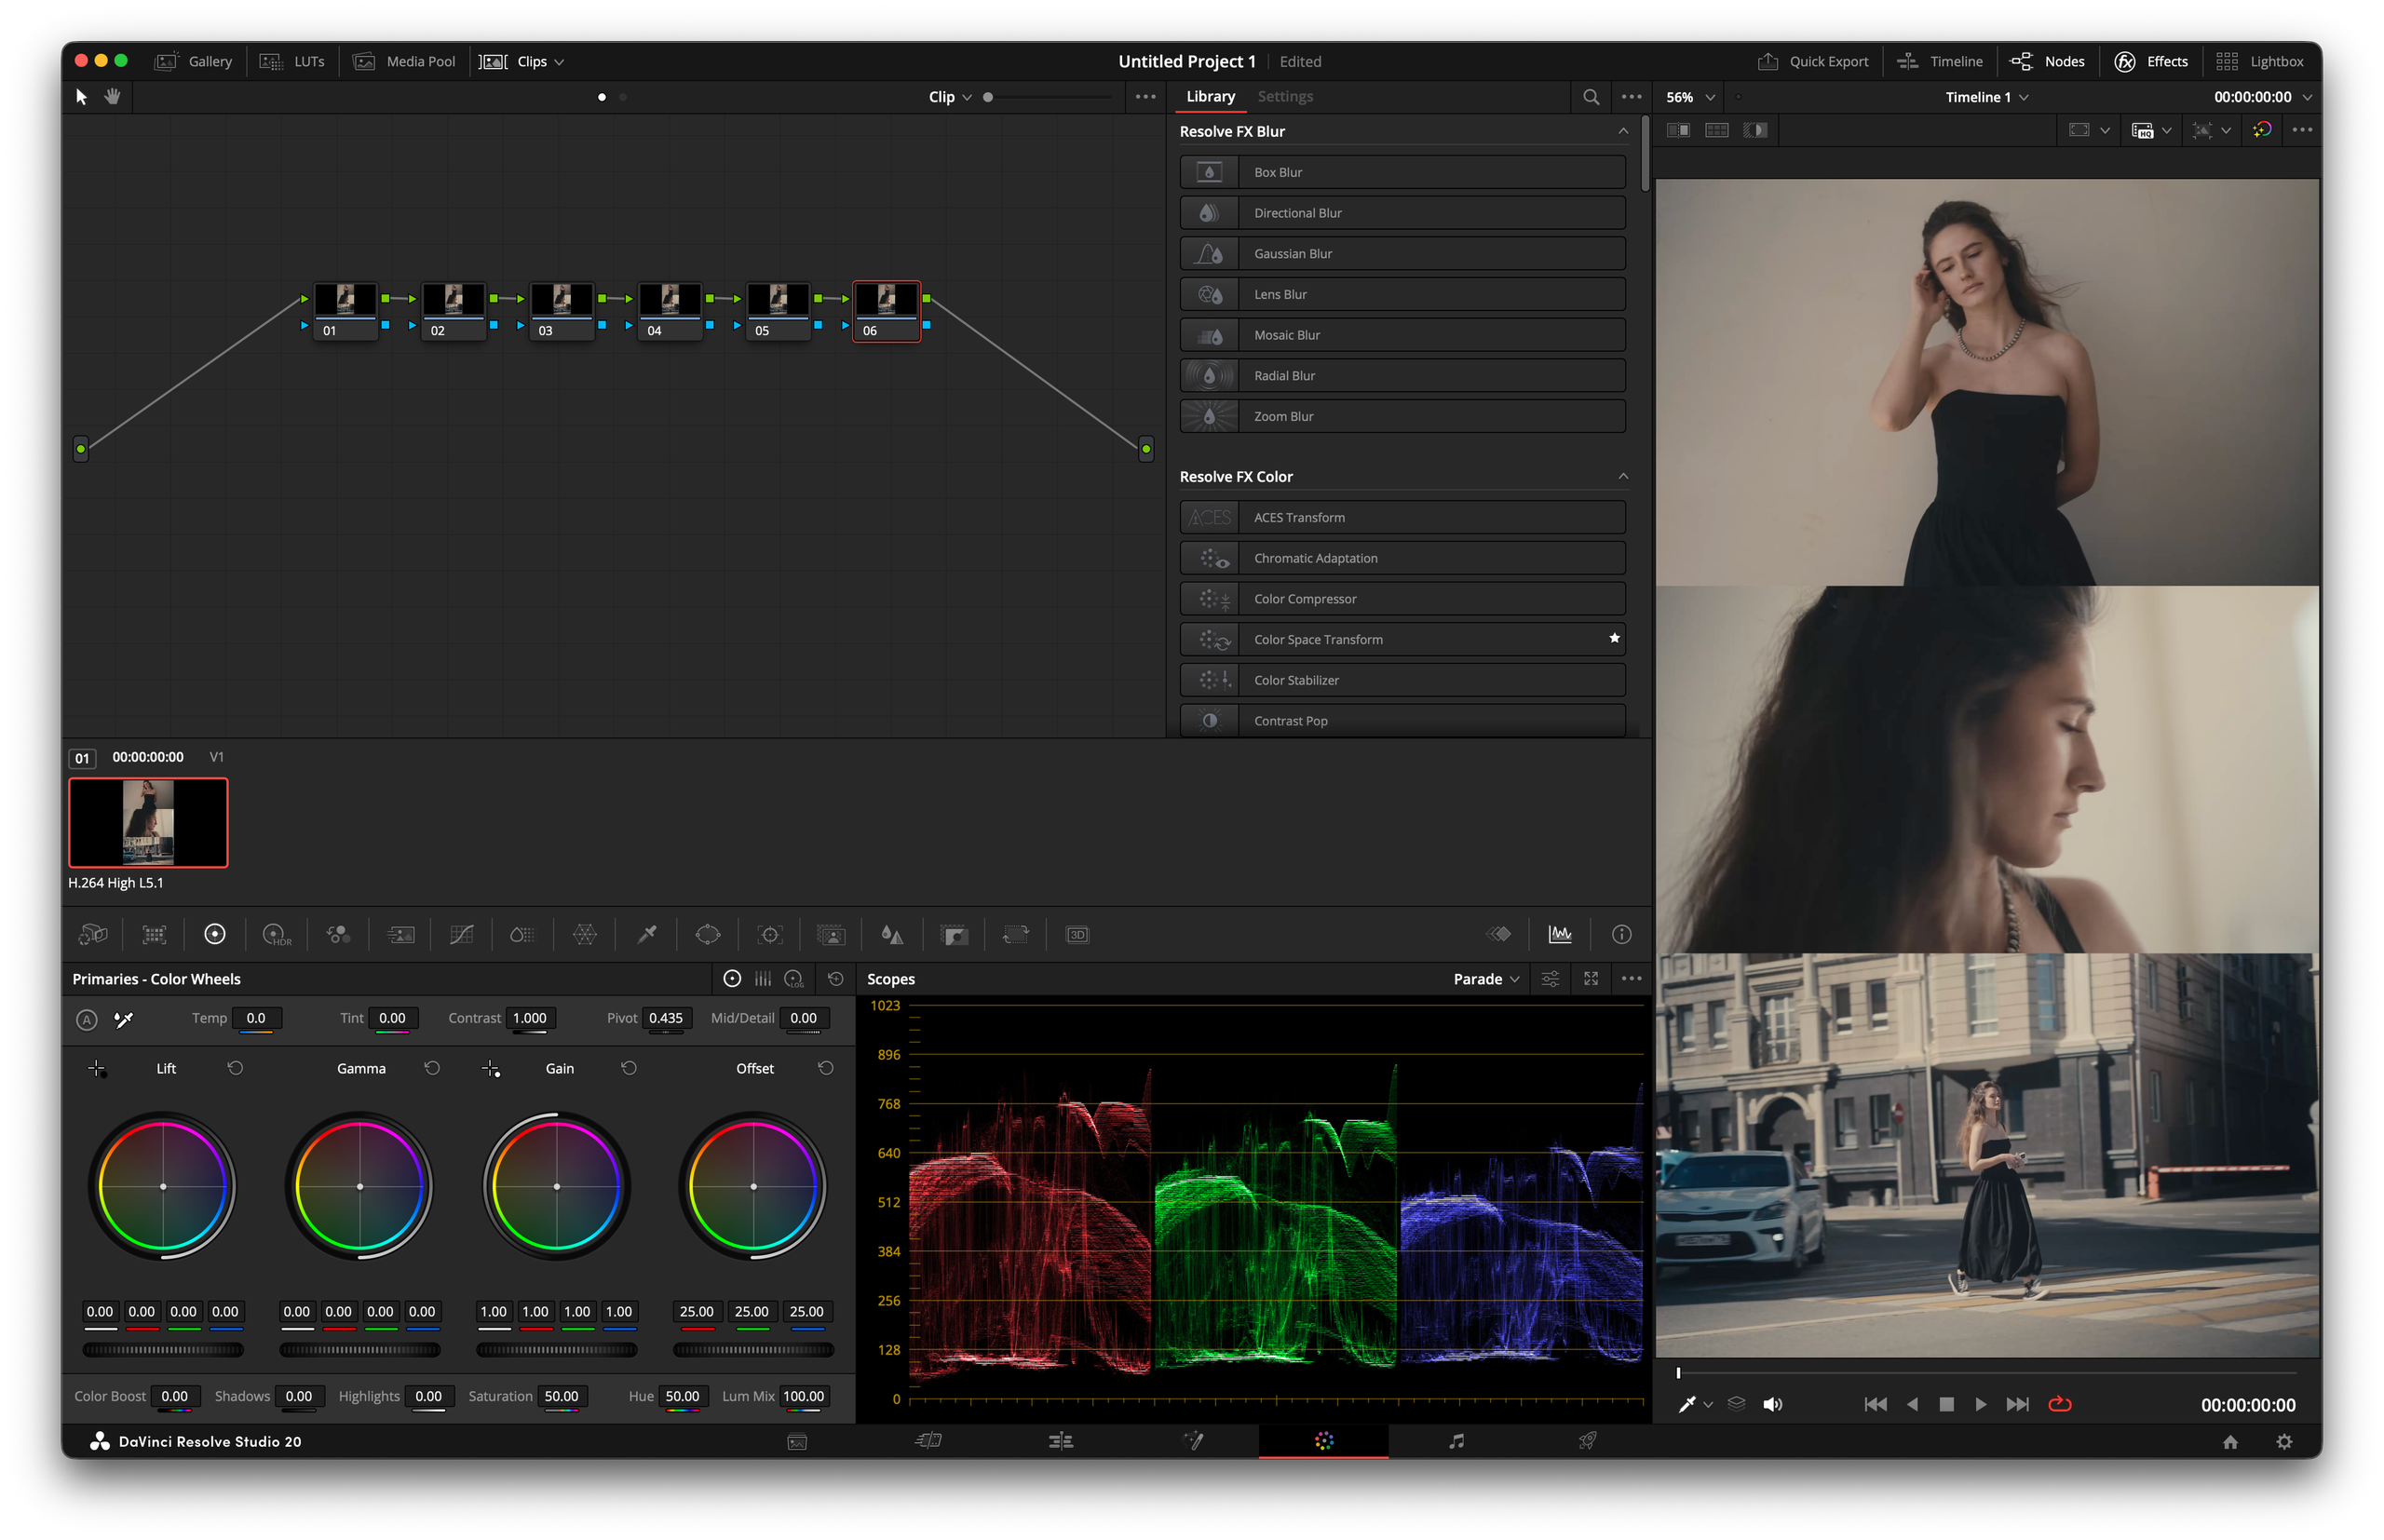Collapse the Resolve FX Blur section
Viewport: 2384px width, 1540px height.
1622,131
